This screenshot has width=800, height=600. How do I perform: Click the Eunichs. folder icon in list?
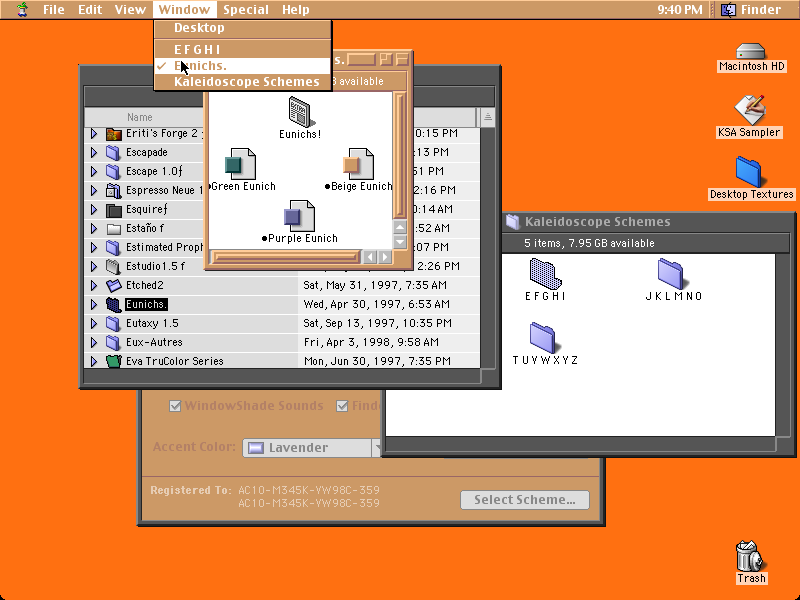pyautogui.click(x=113, y=305)
